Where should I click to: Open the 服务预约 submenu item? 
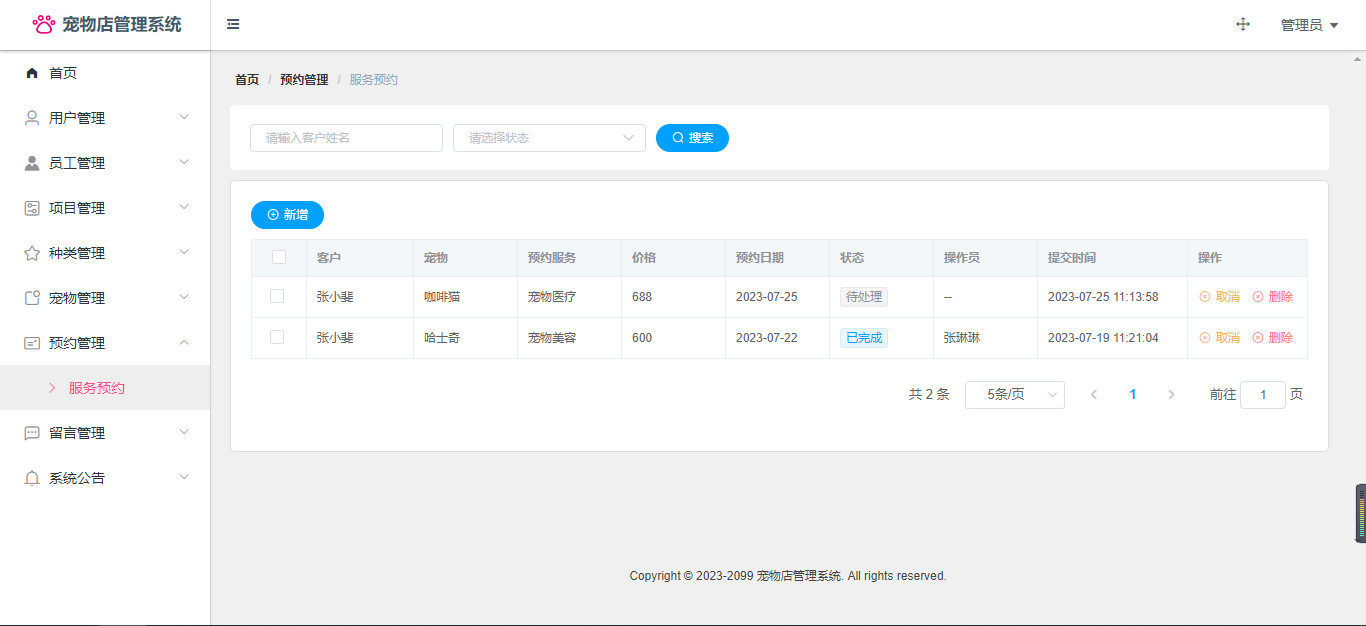(x=97, y=388)
